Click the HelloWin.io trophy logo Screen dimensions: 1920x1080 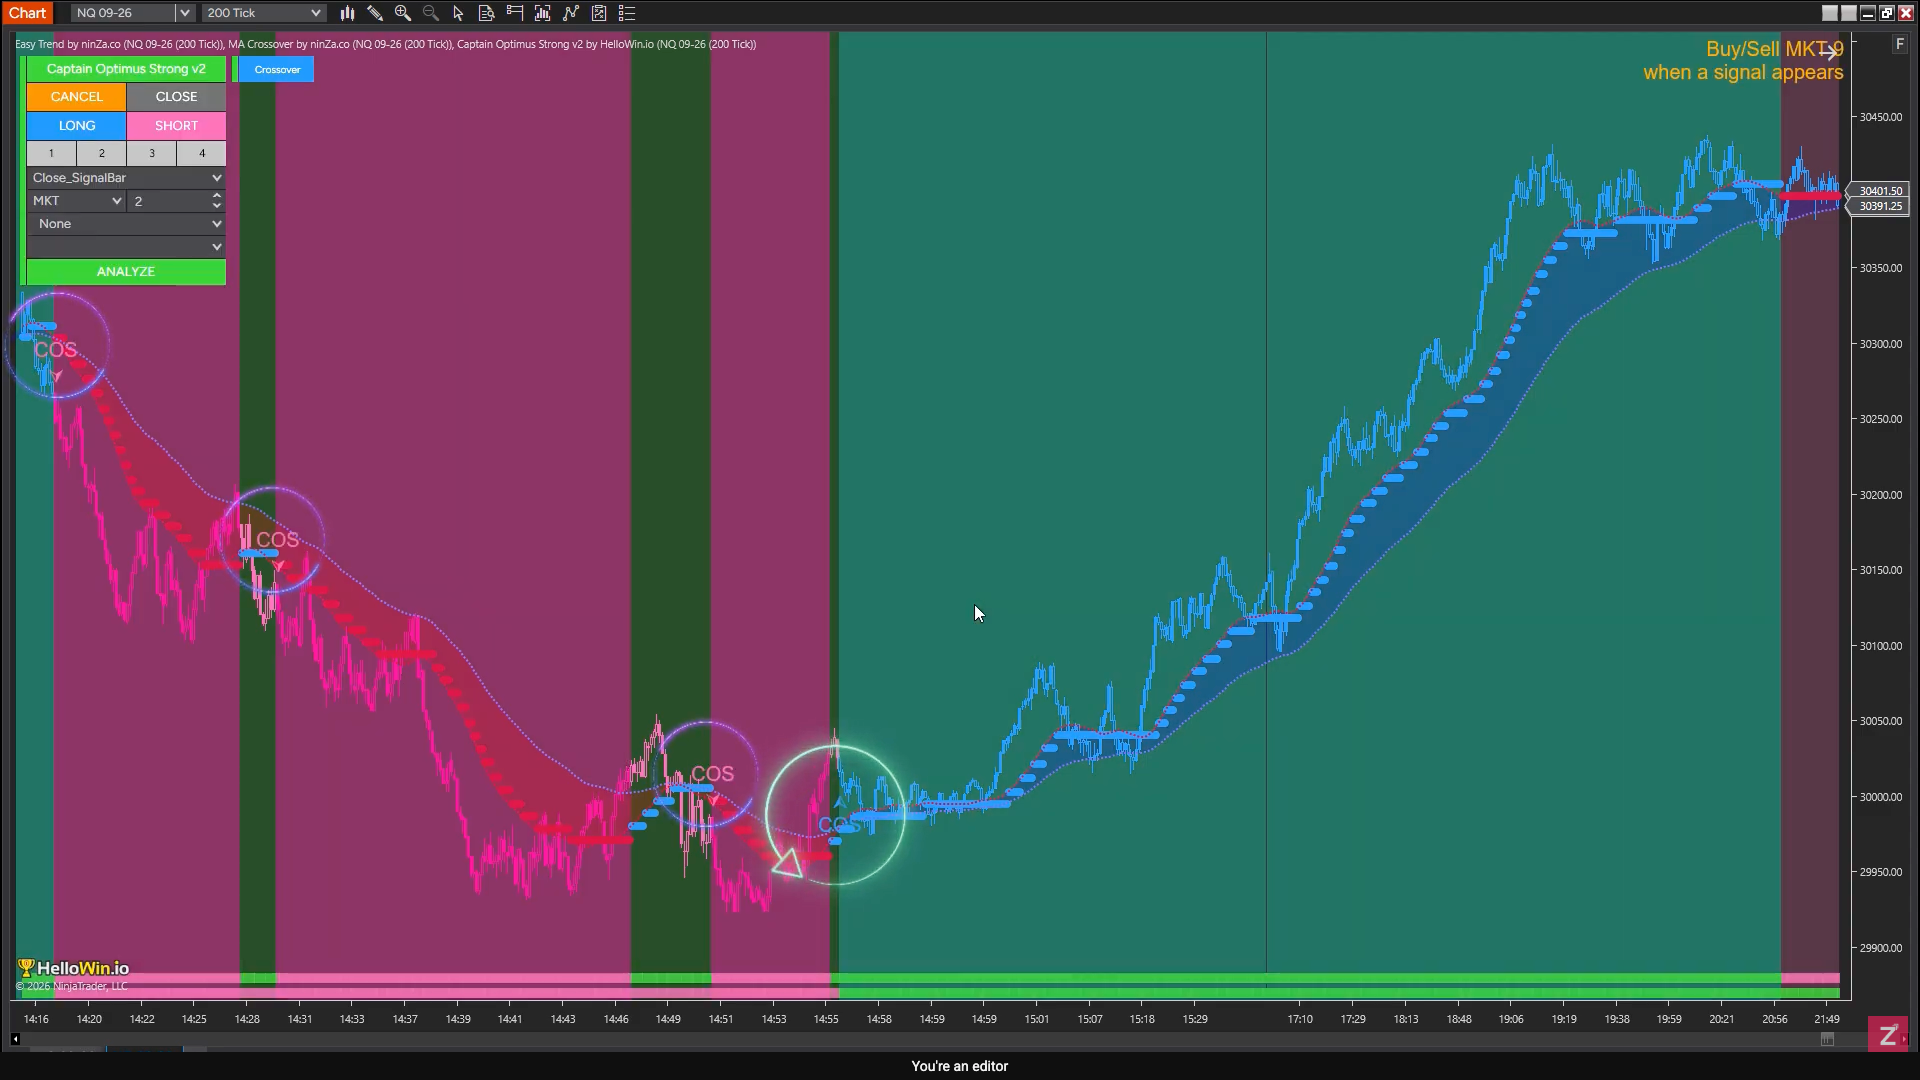tap(73, 968)
